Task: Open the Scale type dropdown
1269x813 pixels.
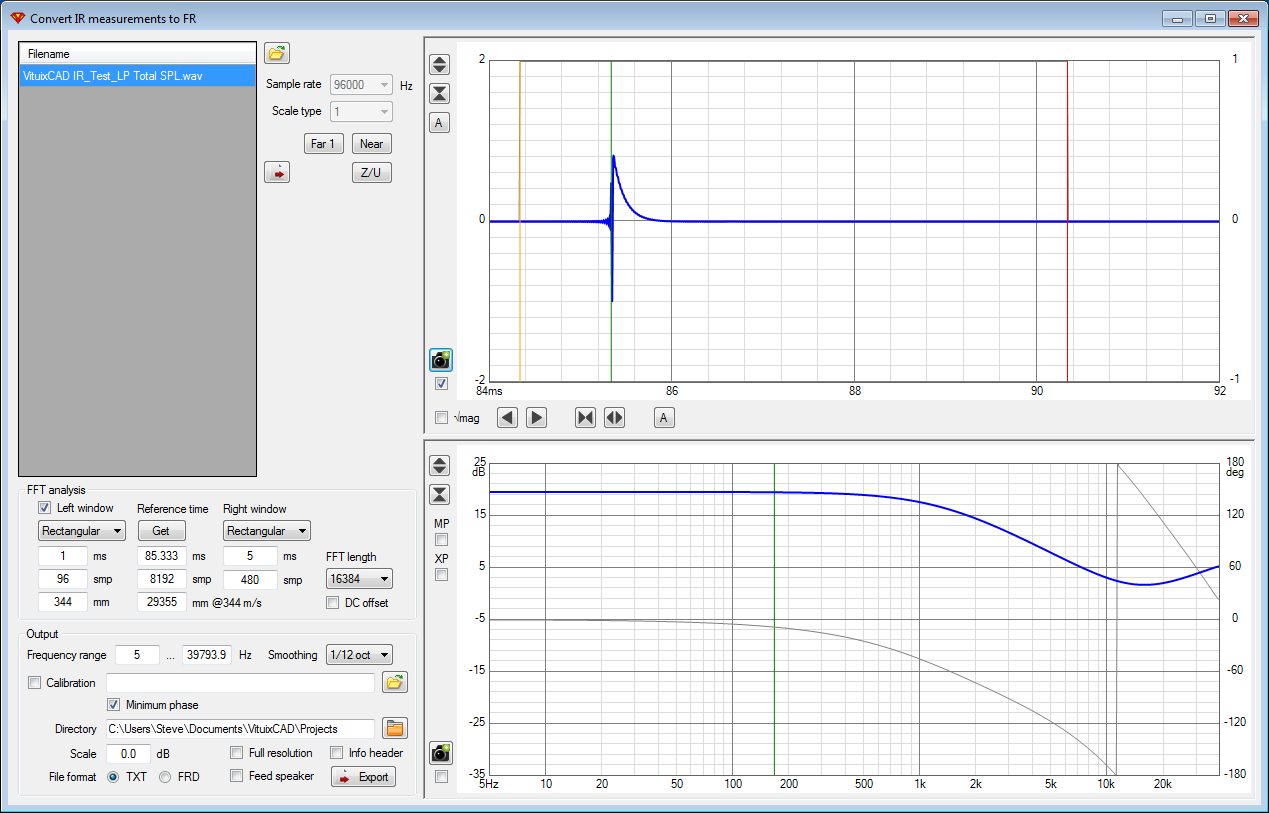Action: tap(361, 111)
